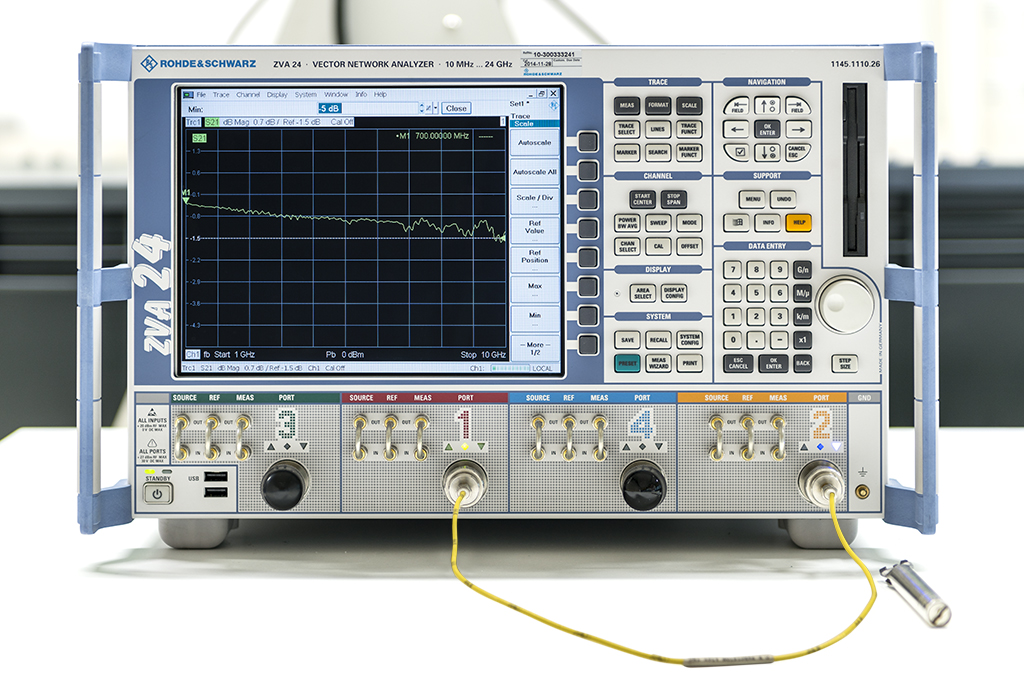This screenshot has height=683, width=1024.
Task: Tap the up arrow navigation key
Action: coord(767,106)
